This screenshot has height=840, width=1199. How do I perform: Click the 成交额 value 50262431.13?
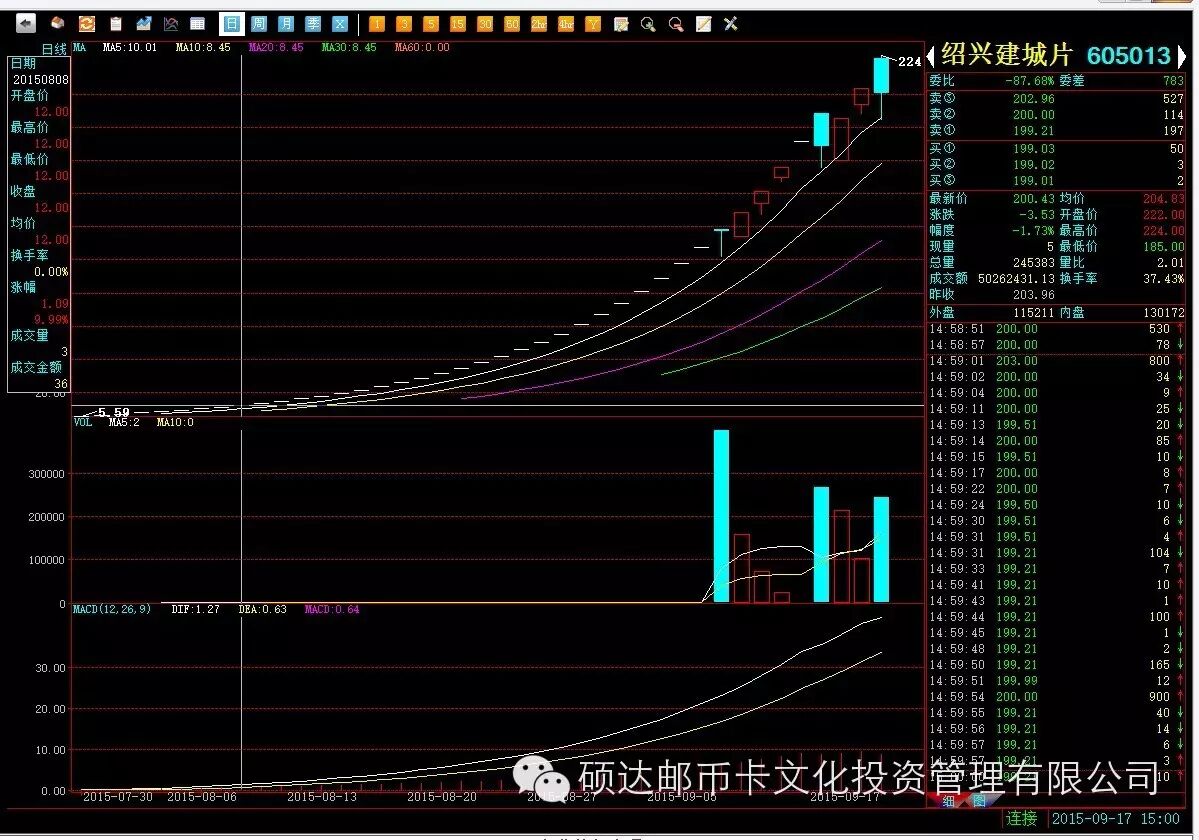click(1016, 279)
